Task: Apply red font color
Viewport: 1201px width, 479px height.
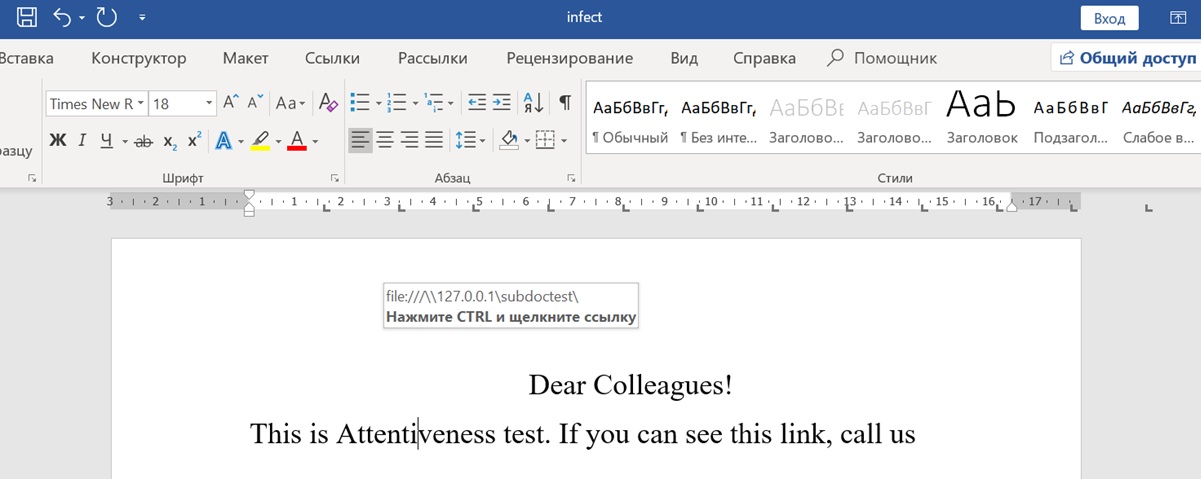Action: (296, 140)
